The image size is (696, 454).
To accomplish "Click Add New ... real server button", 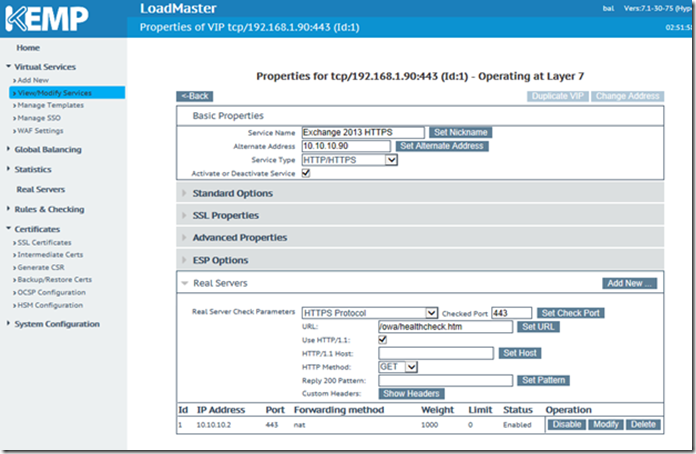I will (x=629, y=283).
